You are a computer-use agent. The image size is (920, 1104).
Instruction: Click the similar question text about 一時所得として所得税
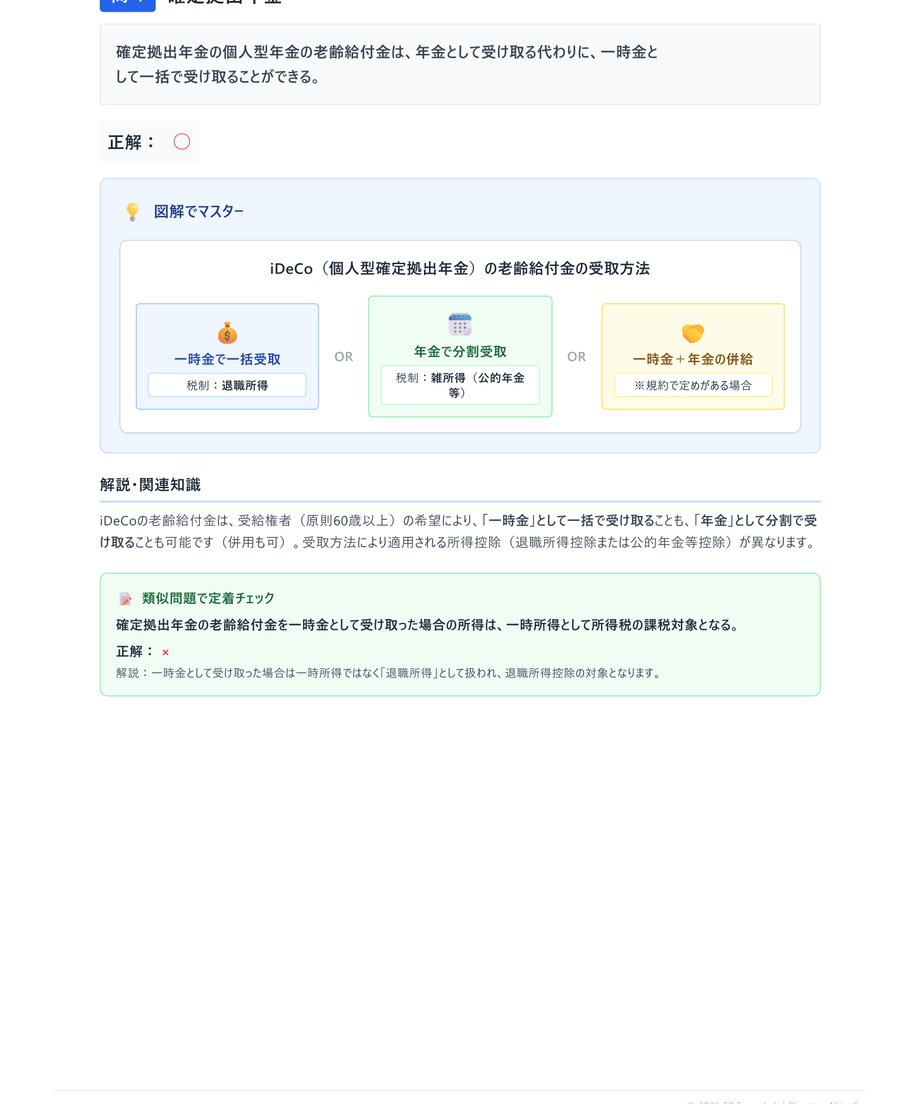(427, 625)
